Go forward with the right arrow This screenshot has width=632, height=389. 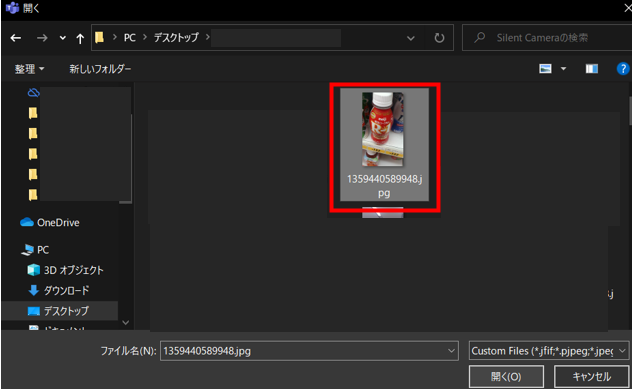point(42,38)
